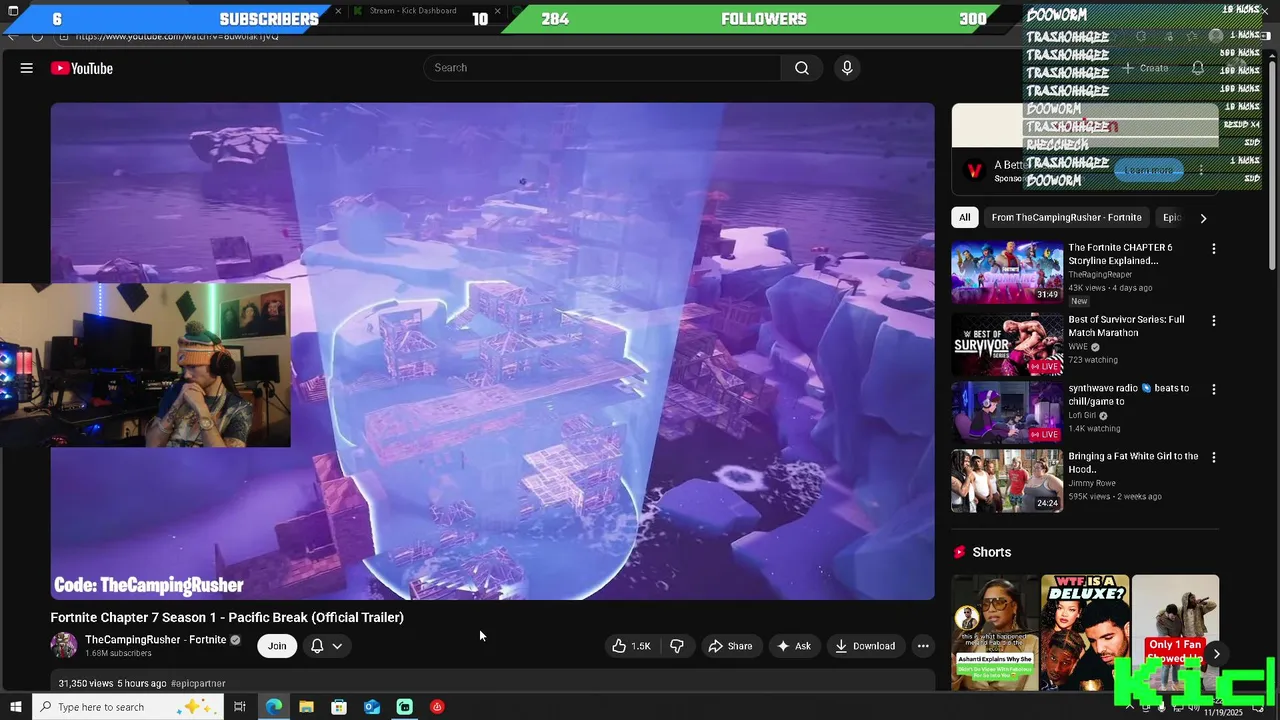Image resolution: width=1280 pixels, height=720 pixels.
Task: Select From TheCampingRusher - Fortnite chip
Action: pos(1066,217)
